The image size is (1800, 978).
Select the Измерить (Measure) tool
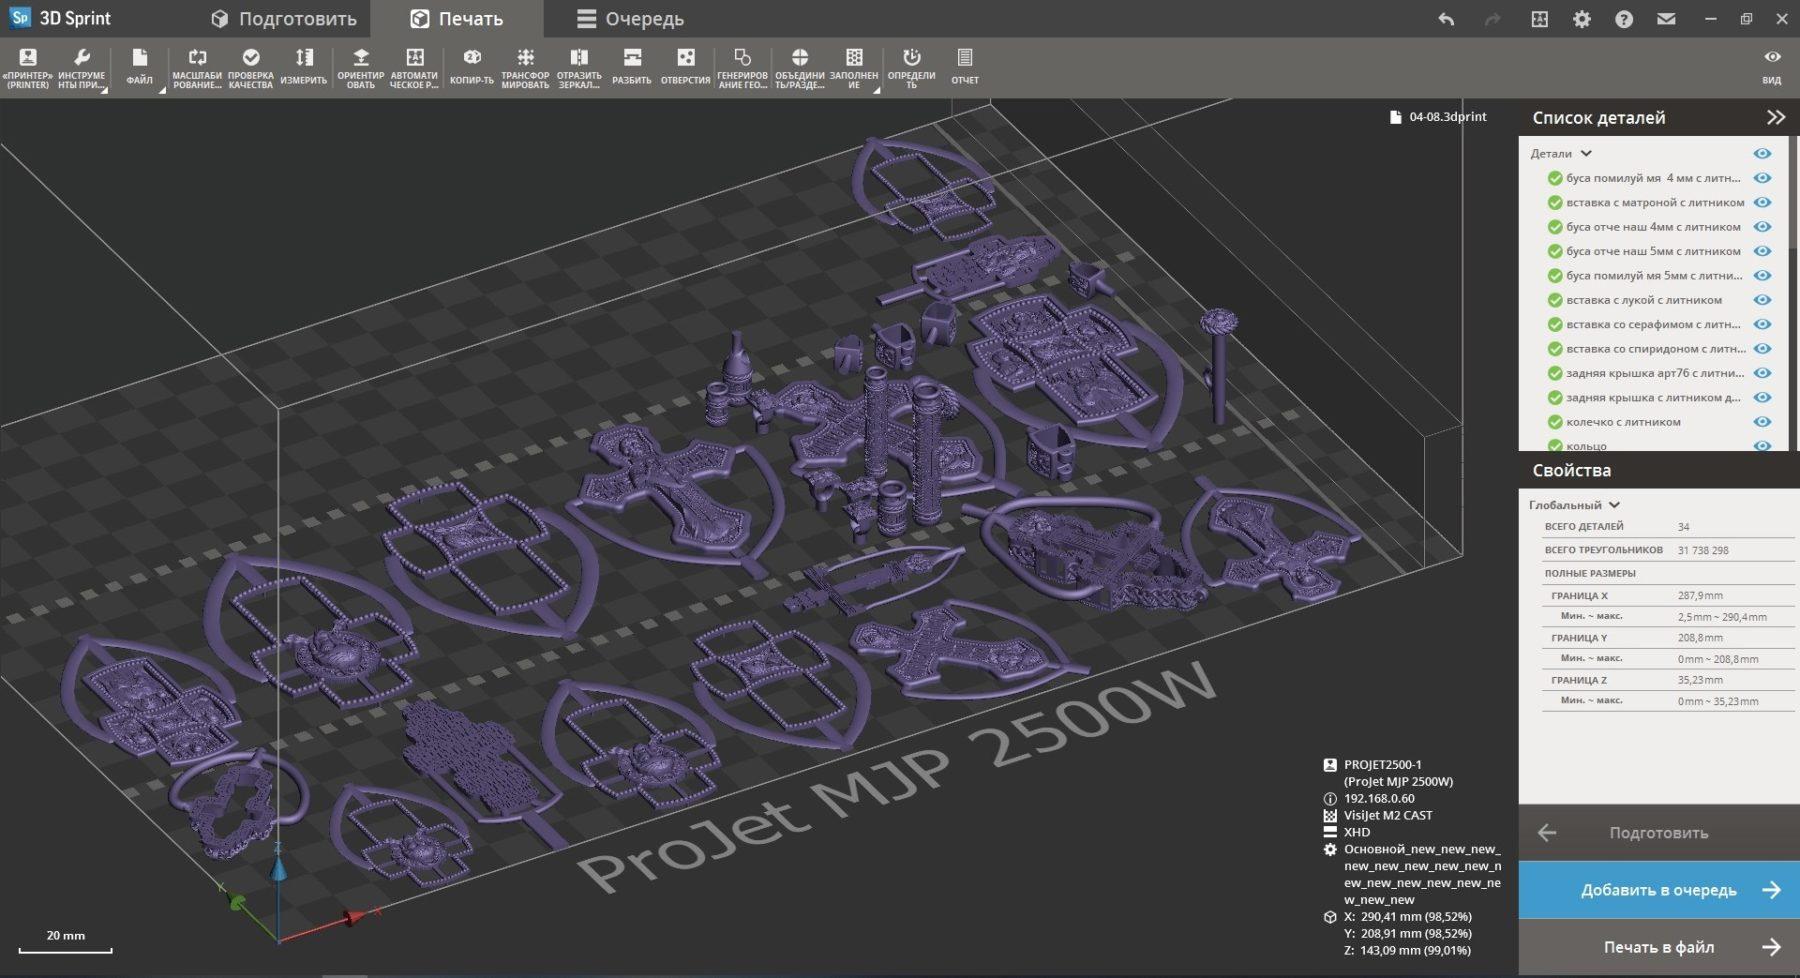tap(304, 68)
